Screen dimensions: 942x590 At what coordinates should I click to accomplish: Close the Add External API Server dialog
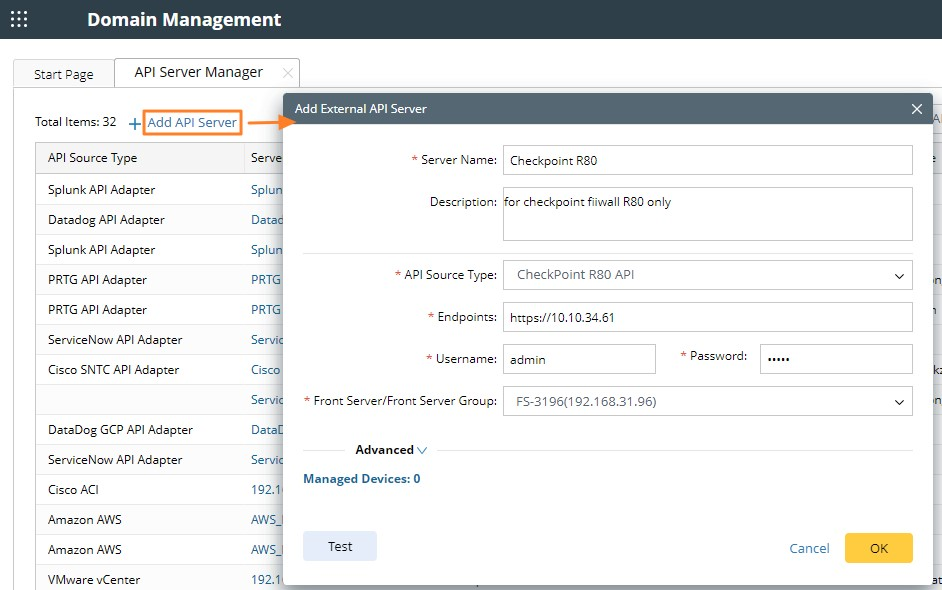pyautogui.click(x=916, y=109)
